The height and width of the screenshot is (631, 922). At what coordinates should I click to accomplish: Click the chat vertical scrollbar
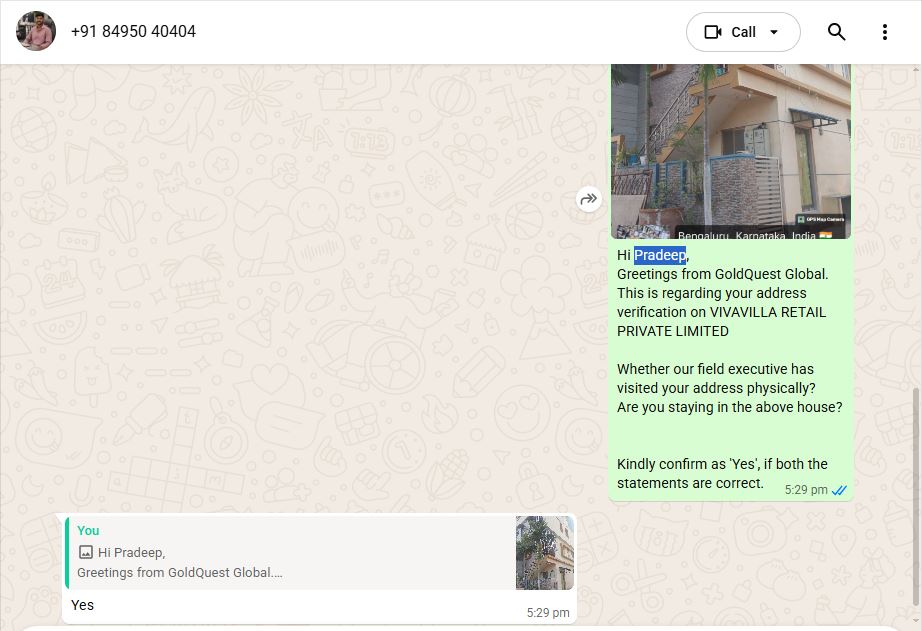(915, 495)
